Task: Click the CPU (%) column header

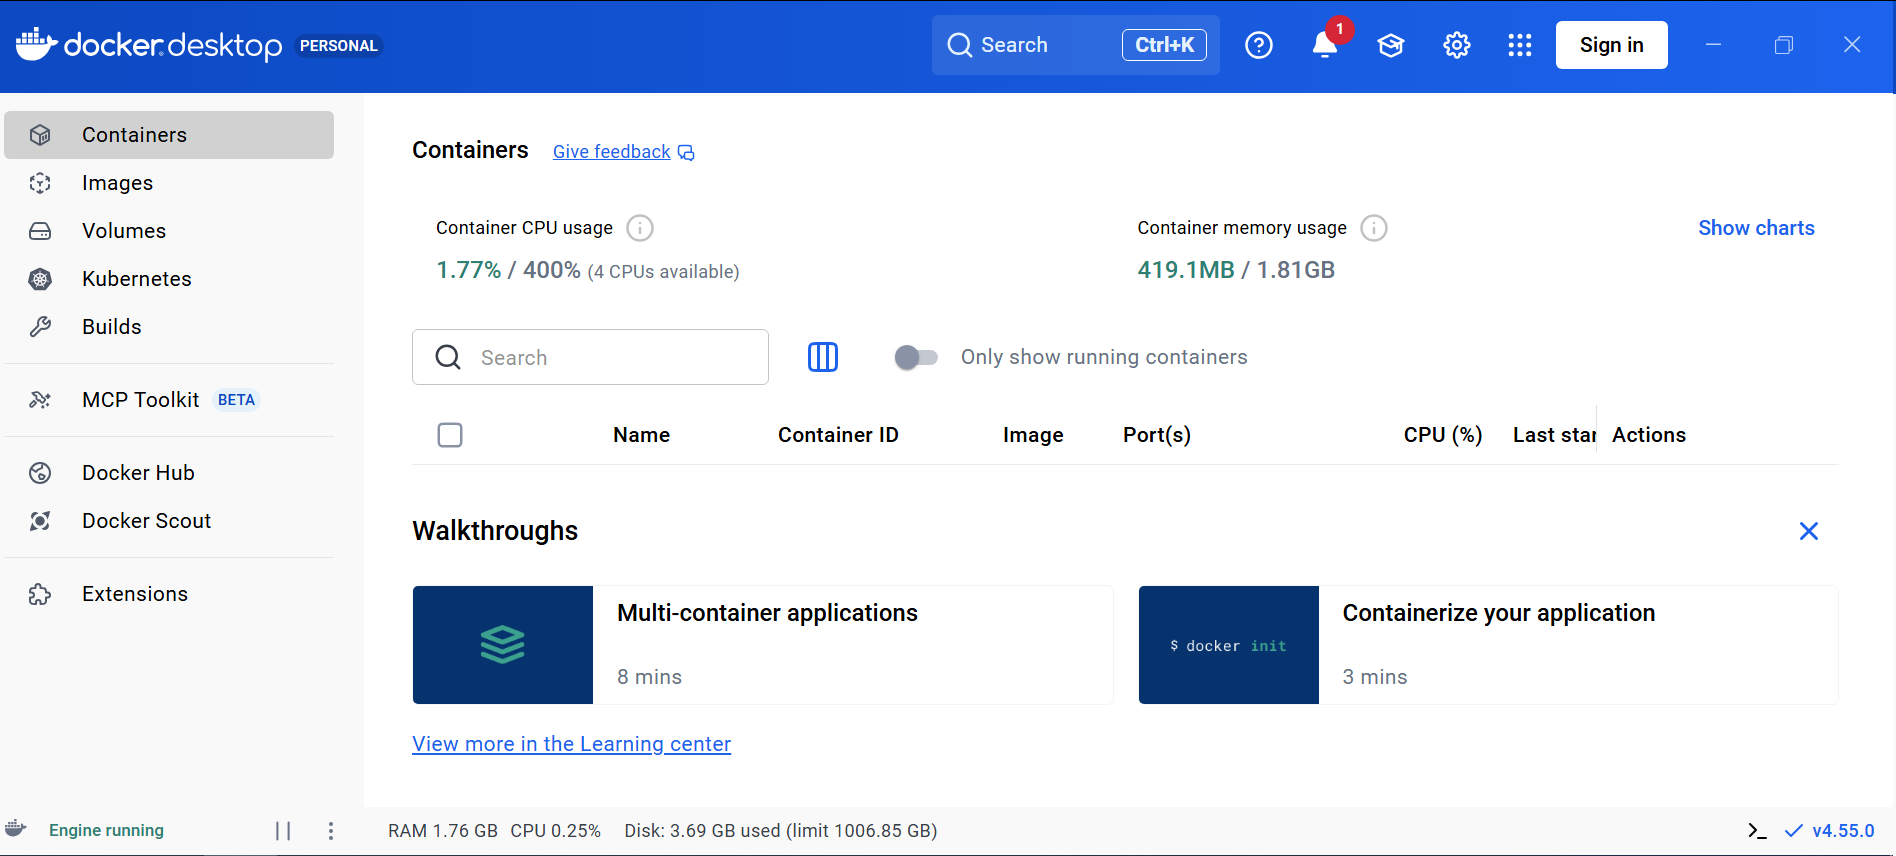Action: pyautogui.click(x=1443, y=435)
